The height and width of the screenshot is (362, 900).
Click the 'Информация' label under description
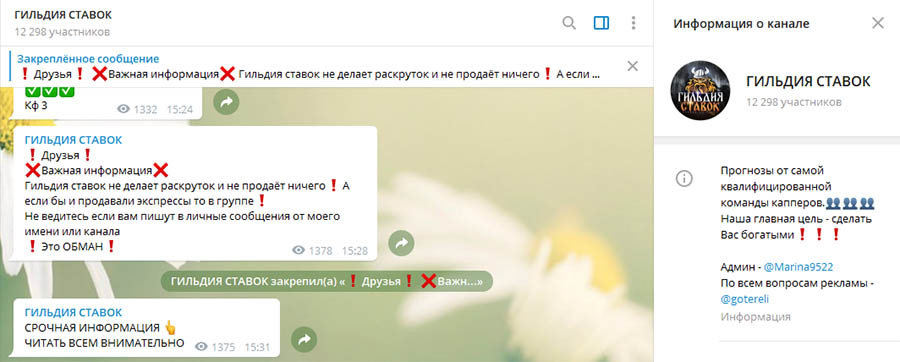(756, 317)
